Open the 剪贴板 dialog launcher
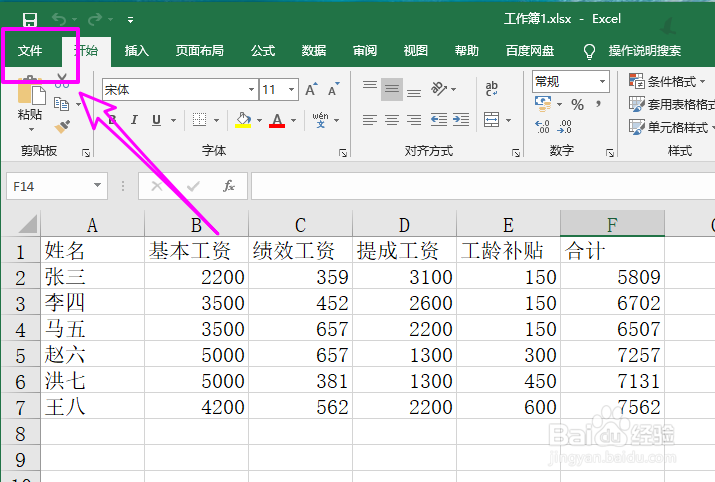715x482 pixels. (x=86, y=153)
